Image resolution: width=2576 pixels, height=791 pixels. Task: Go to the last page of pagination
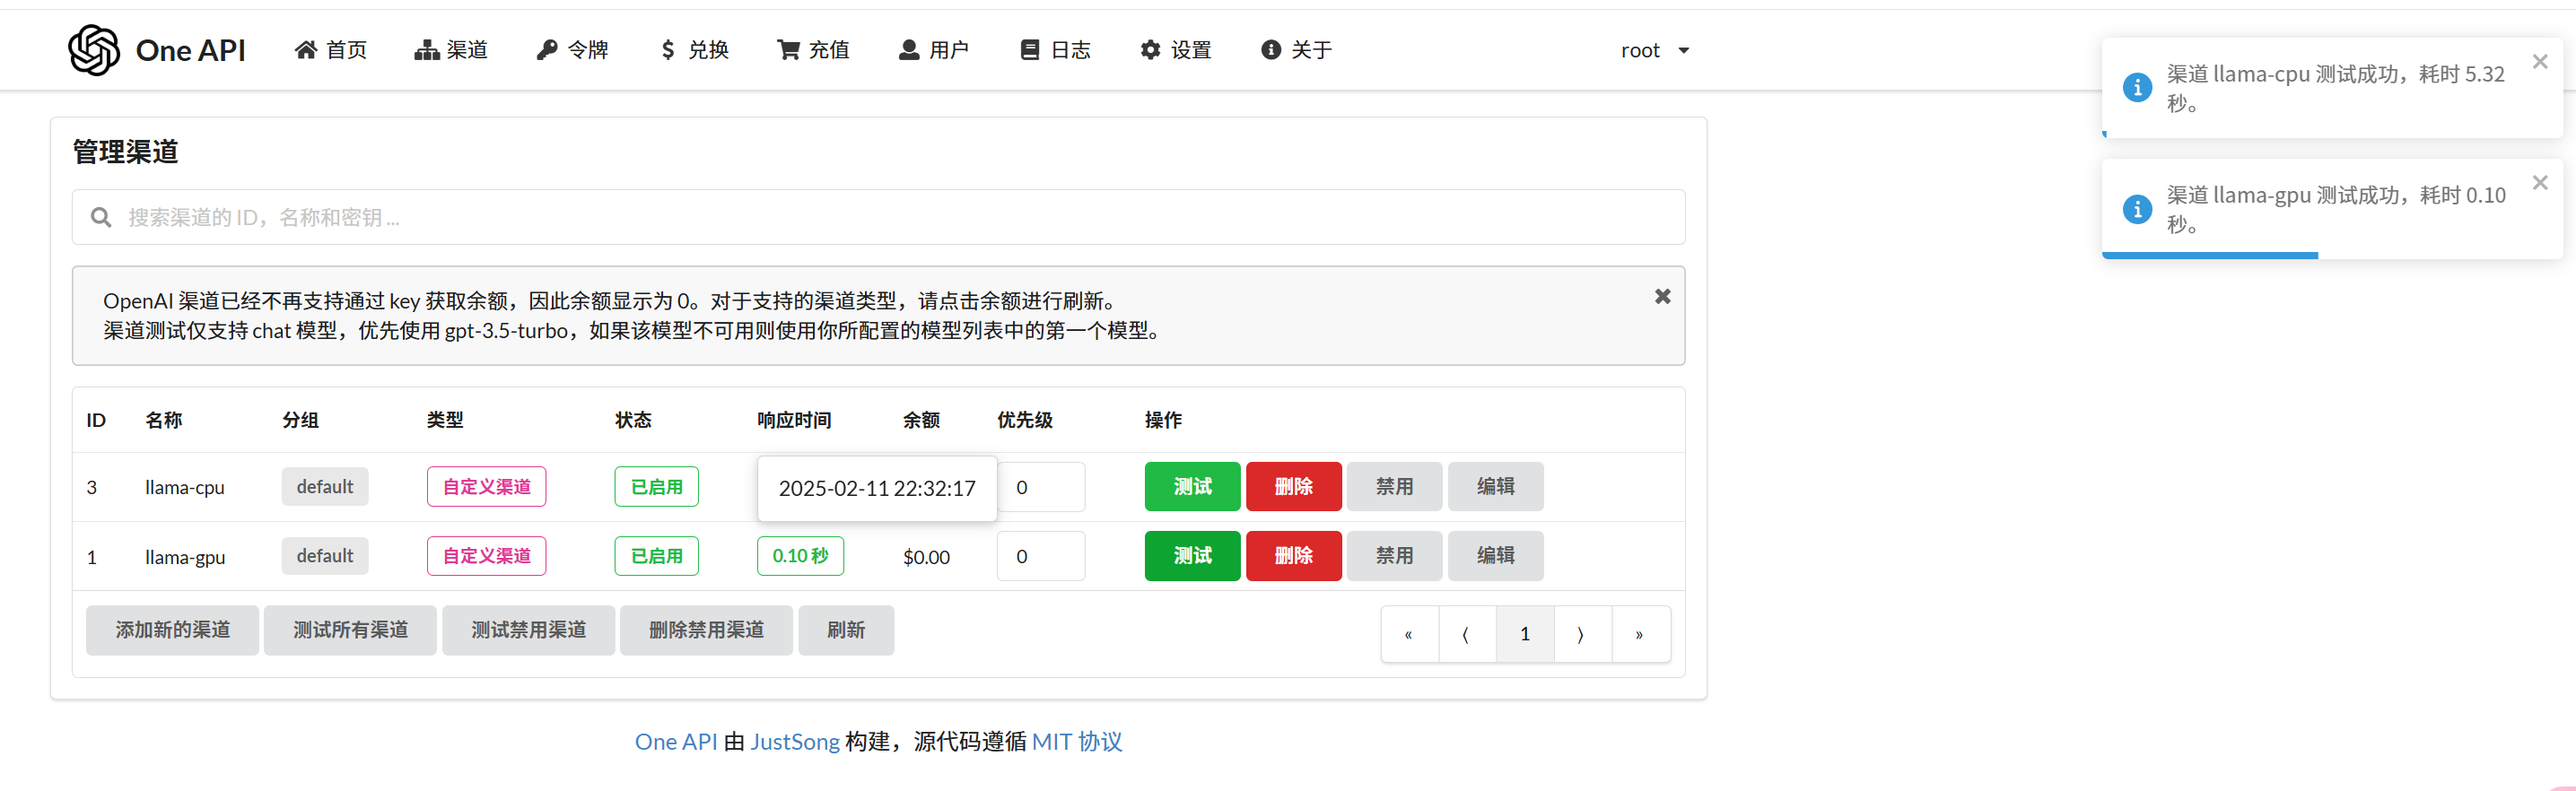pyautogui.click(x=1639, y=634)
